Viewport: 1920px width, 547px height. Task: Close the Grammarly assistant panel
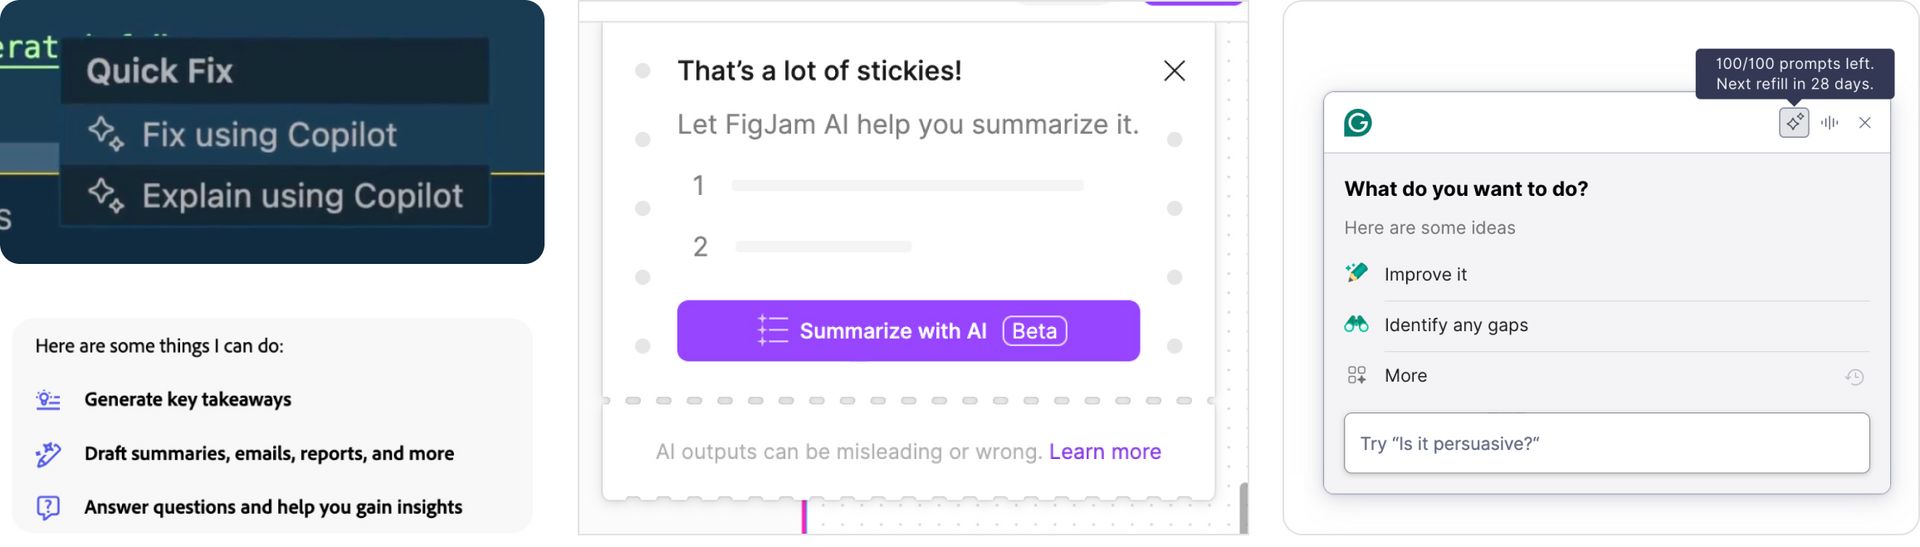(1865, 123)
